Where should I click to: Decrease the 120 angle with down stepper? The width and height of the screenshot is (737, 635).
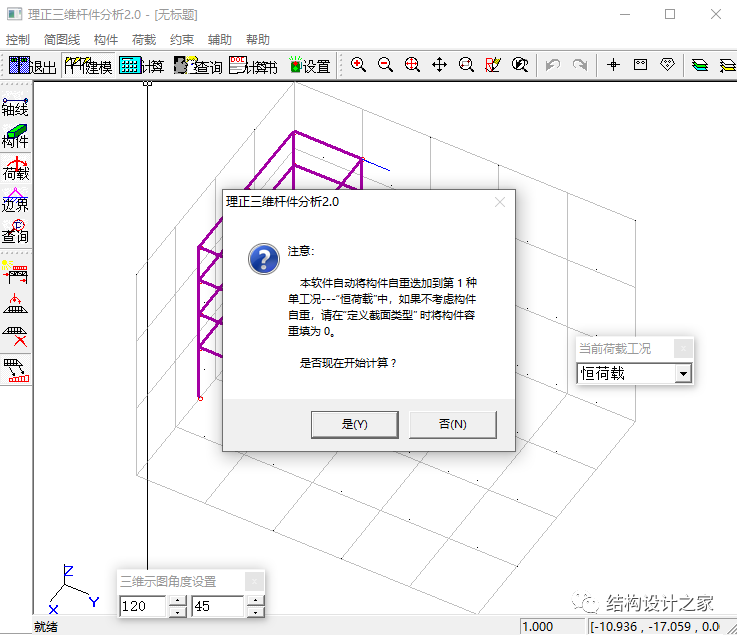(x=177, y=611)
